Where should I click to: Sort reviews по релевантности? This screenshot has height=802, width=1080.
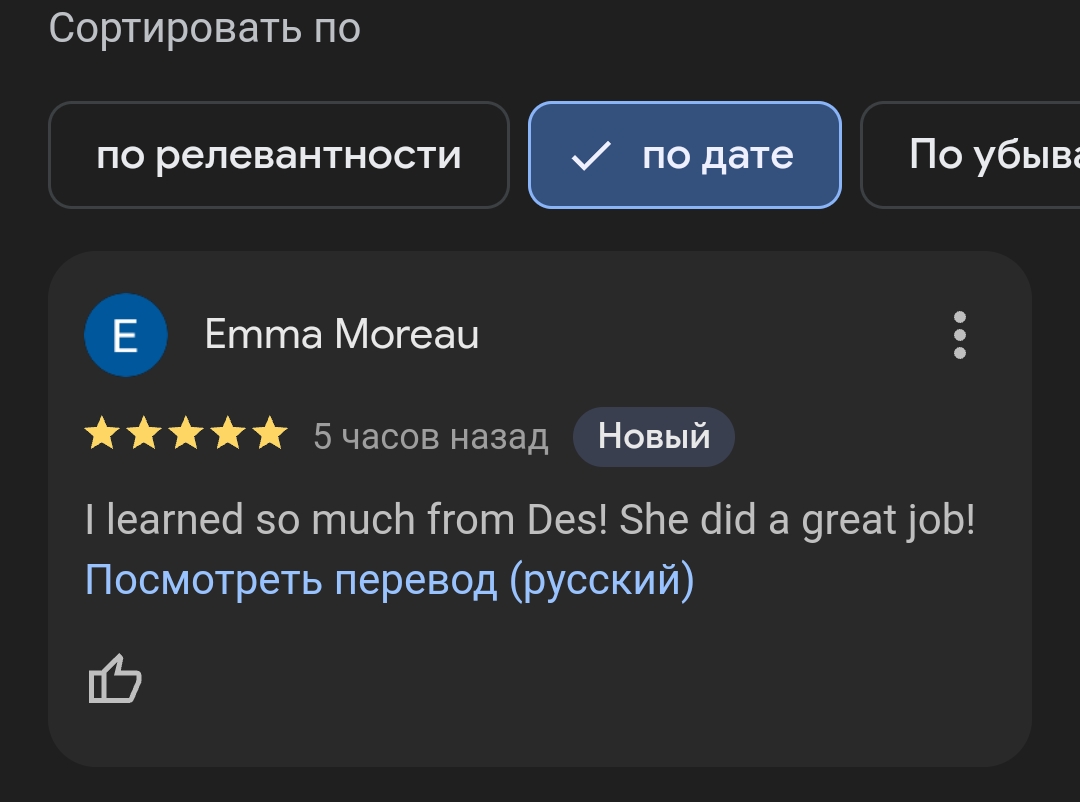click(278, 155)
